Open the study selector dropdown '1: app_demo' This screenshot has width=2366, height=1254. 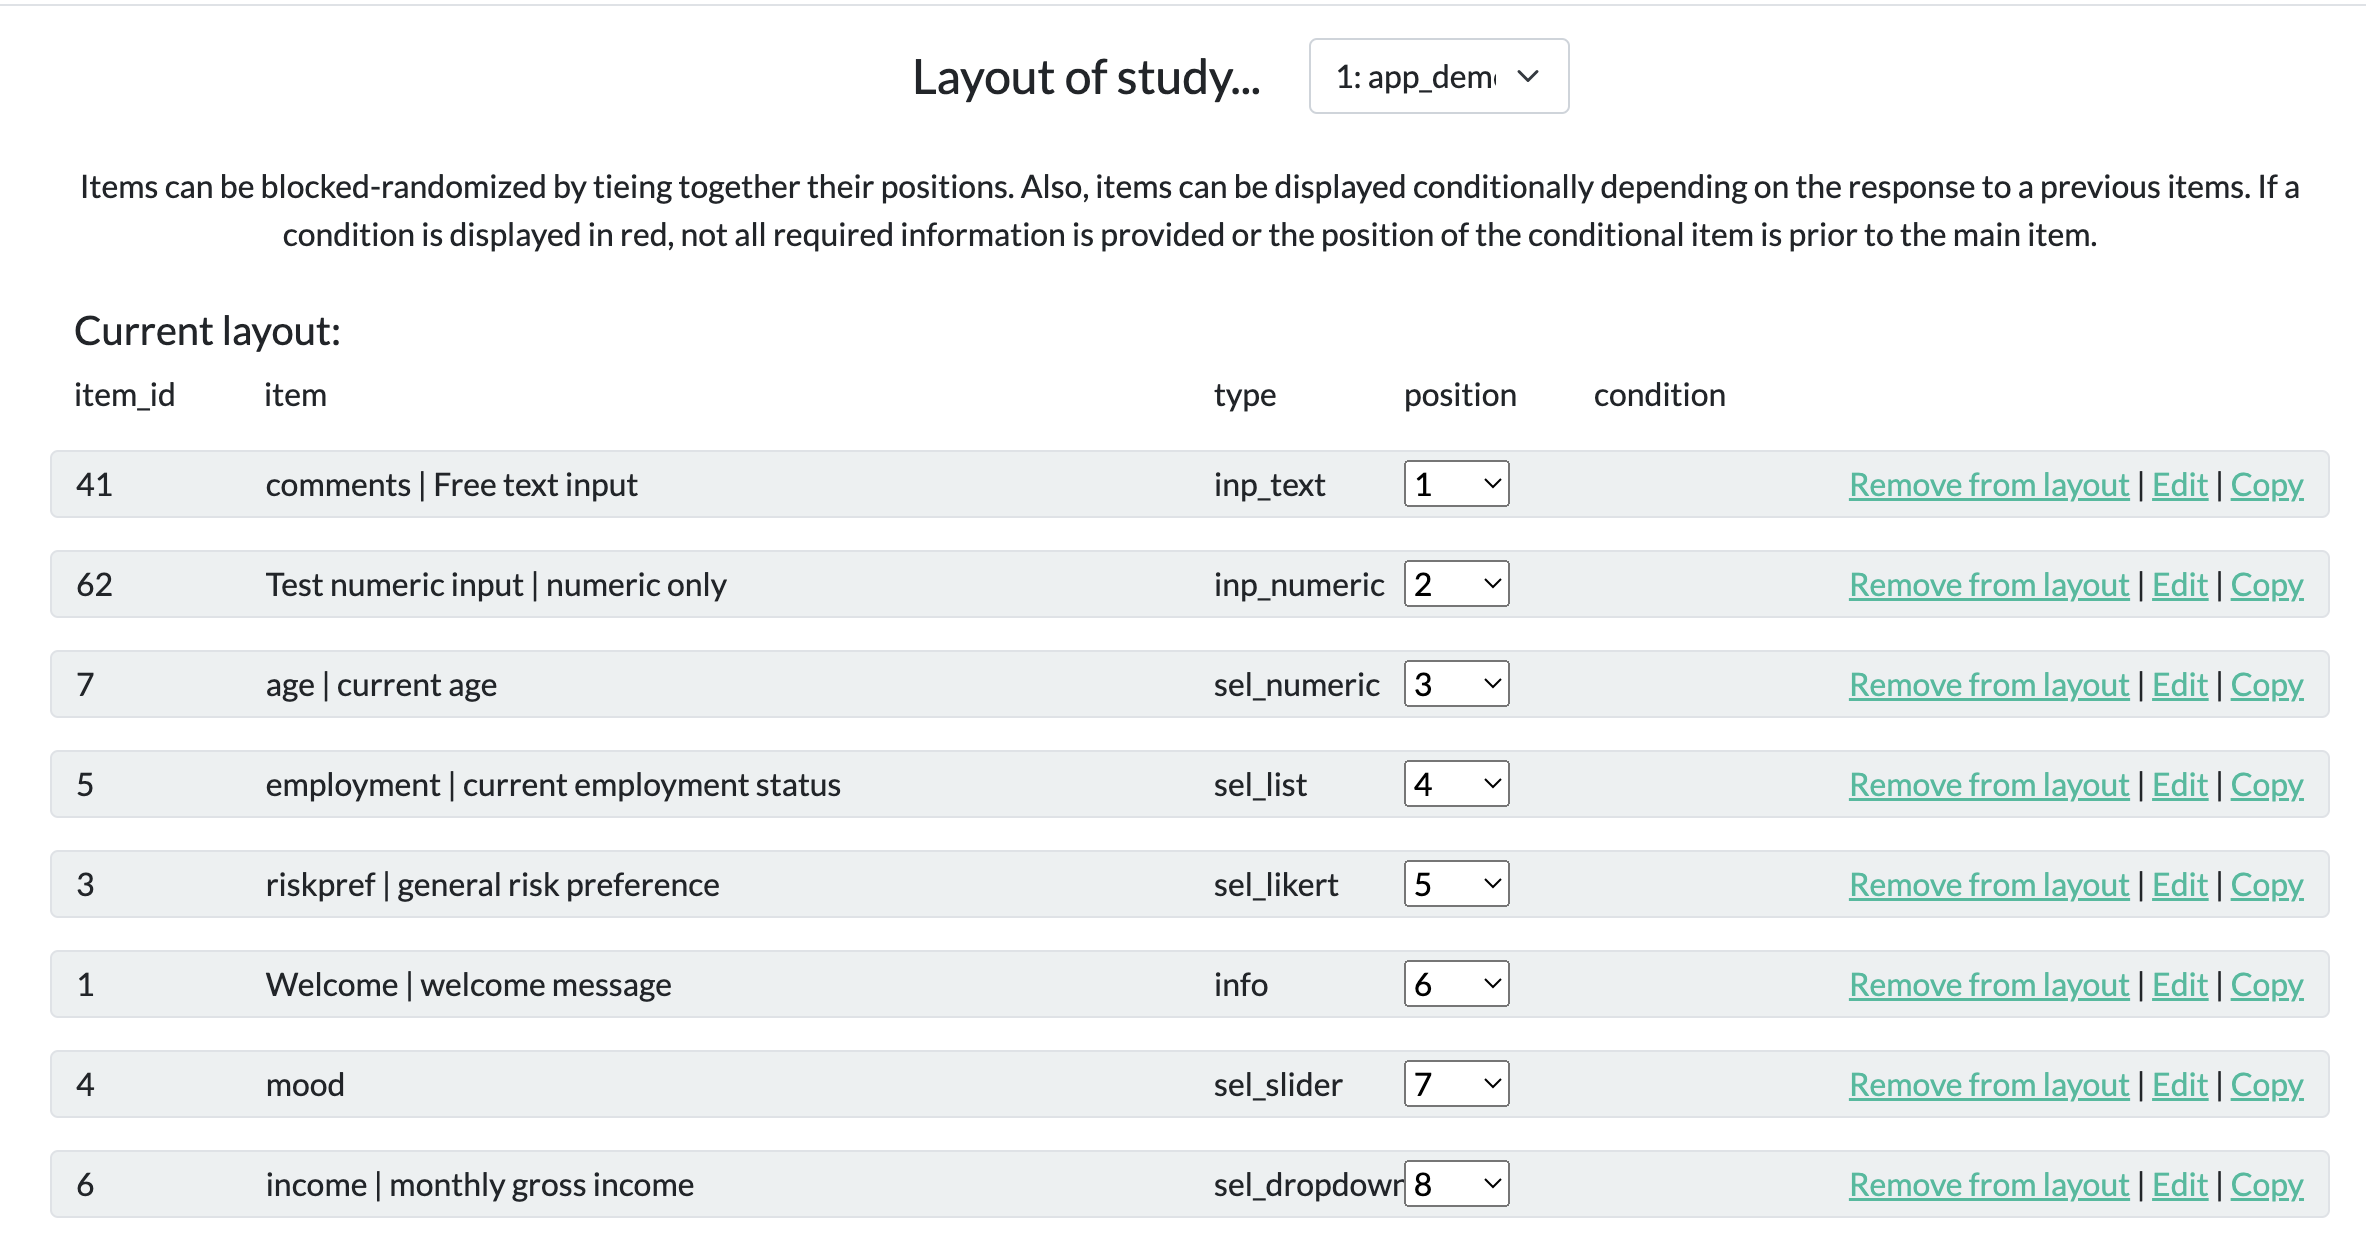1438,76
